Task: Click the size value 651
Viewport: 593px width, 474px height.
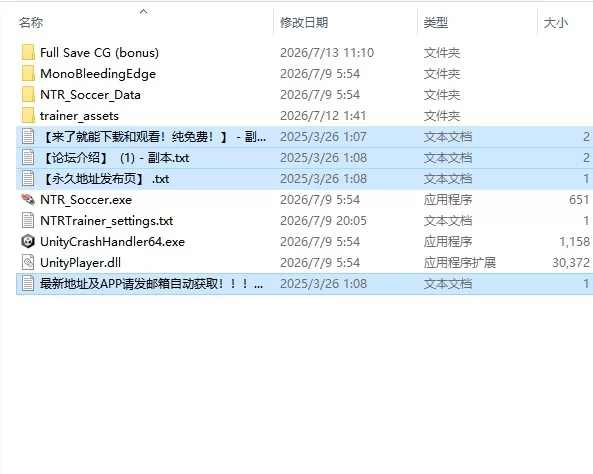Action: coord(579,200)
